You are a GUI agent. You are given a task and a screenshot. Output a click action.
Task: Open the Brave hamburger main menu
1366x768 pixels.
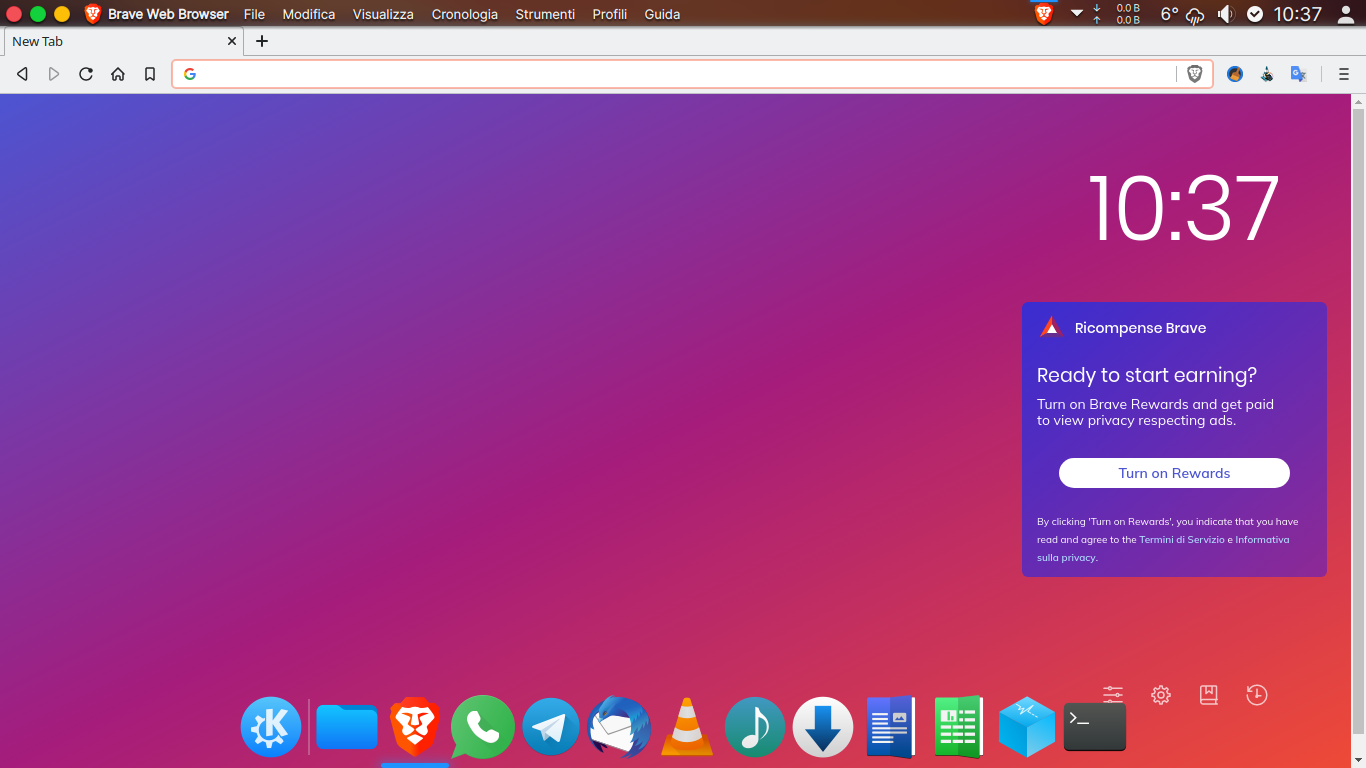(1344, 74)
